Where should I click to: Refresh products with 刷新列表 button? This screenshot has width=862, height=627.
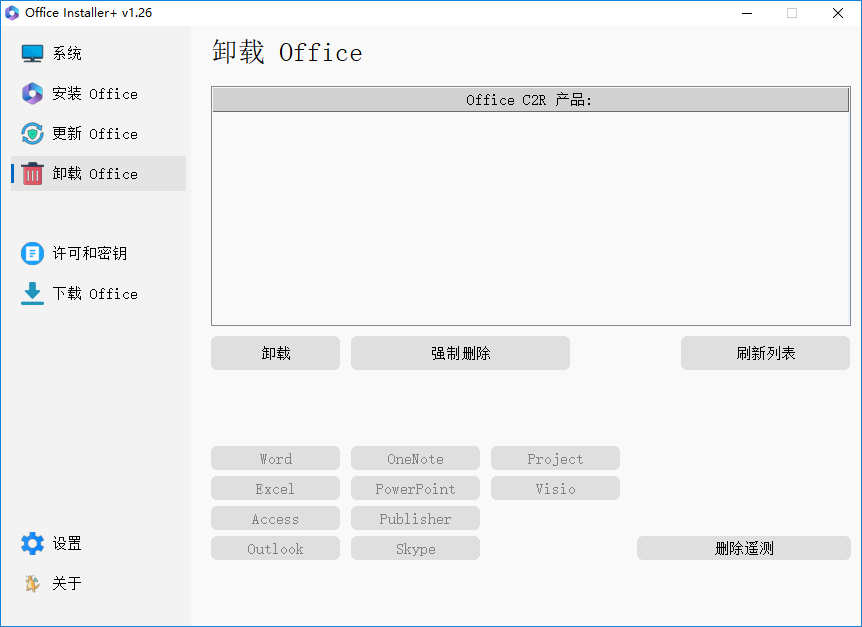[765, 352]
